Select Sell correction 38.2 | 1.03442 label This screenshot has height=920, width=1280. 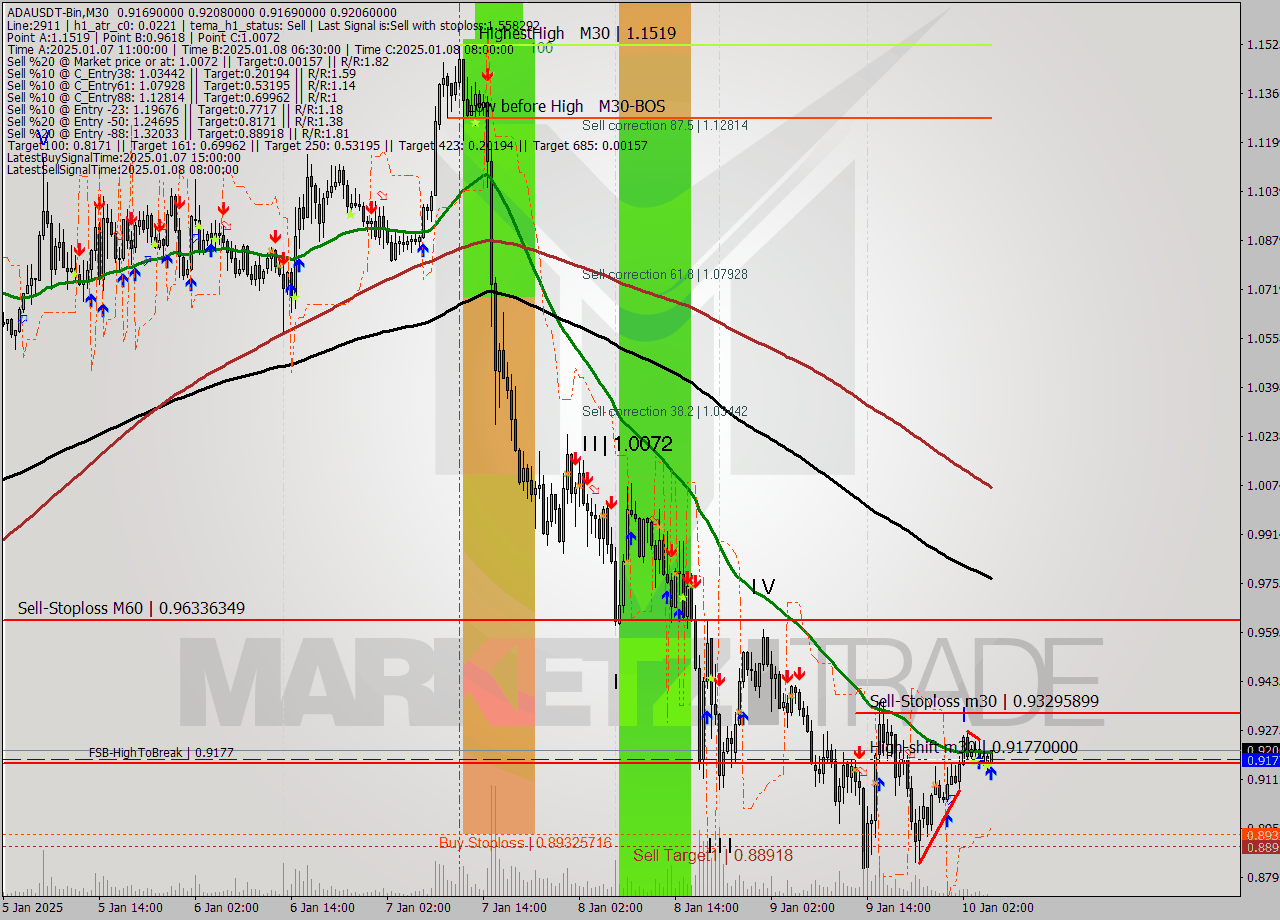click(665, 411)
